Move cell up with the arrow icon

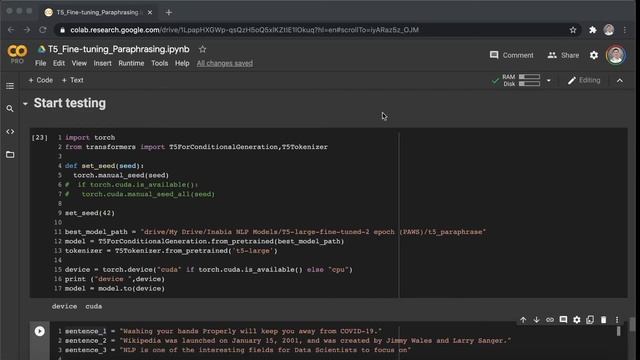pyautogui.click(x=523, y=320)
